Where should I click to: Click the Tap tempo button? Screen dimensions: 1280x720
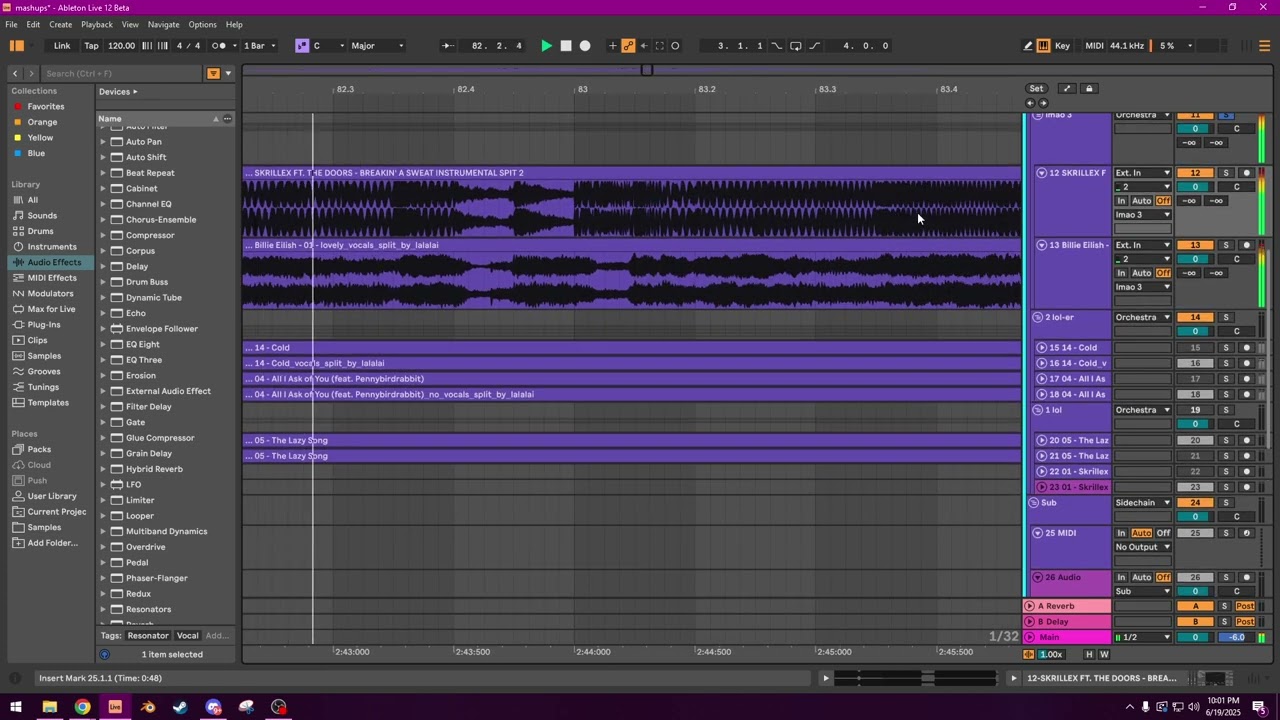[x=91, y=46]
